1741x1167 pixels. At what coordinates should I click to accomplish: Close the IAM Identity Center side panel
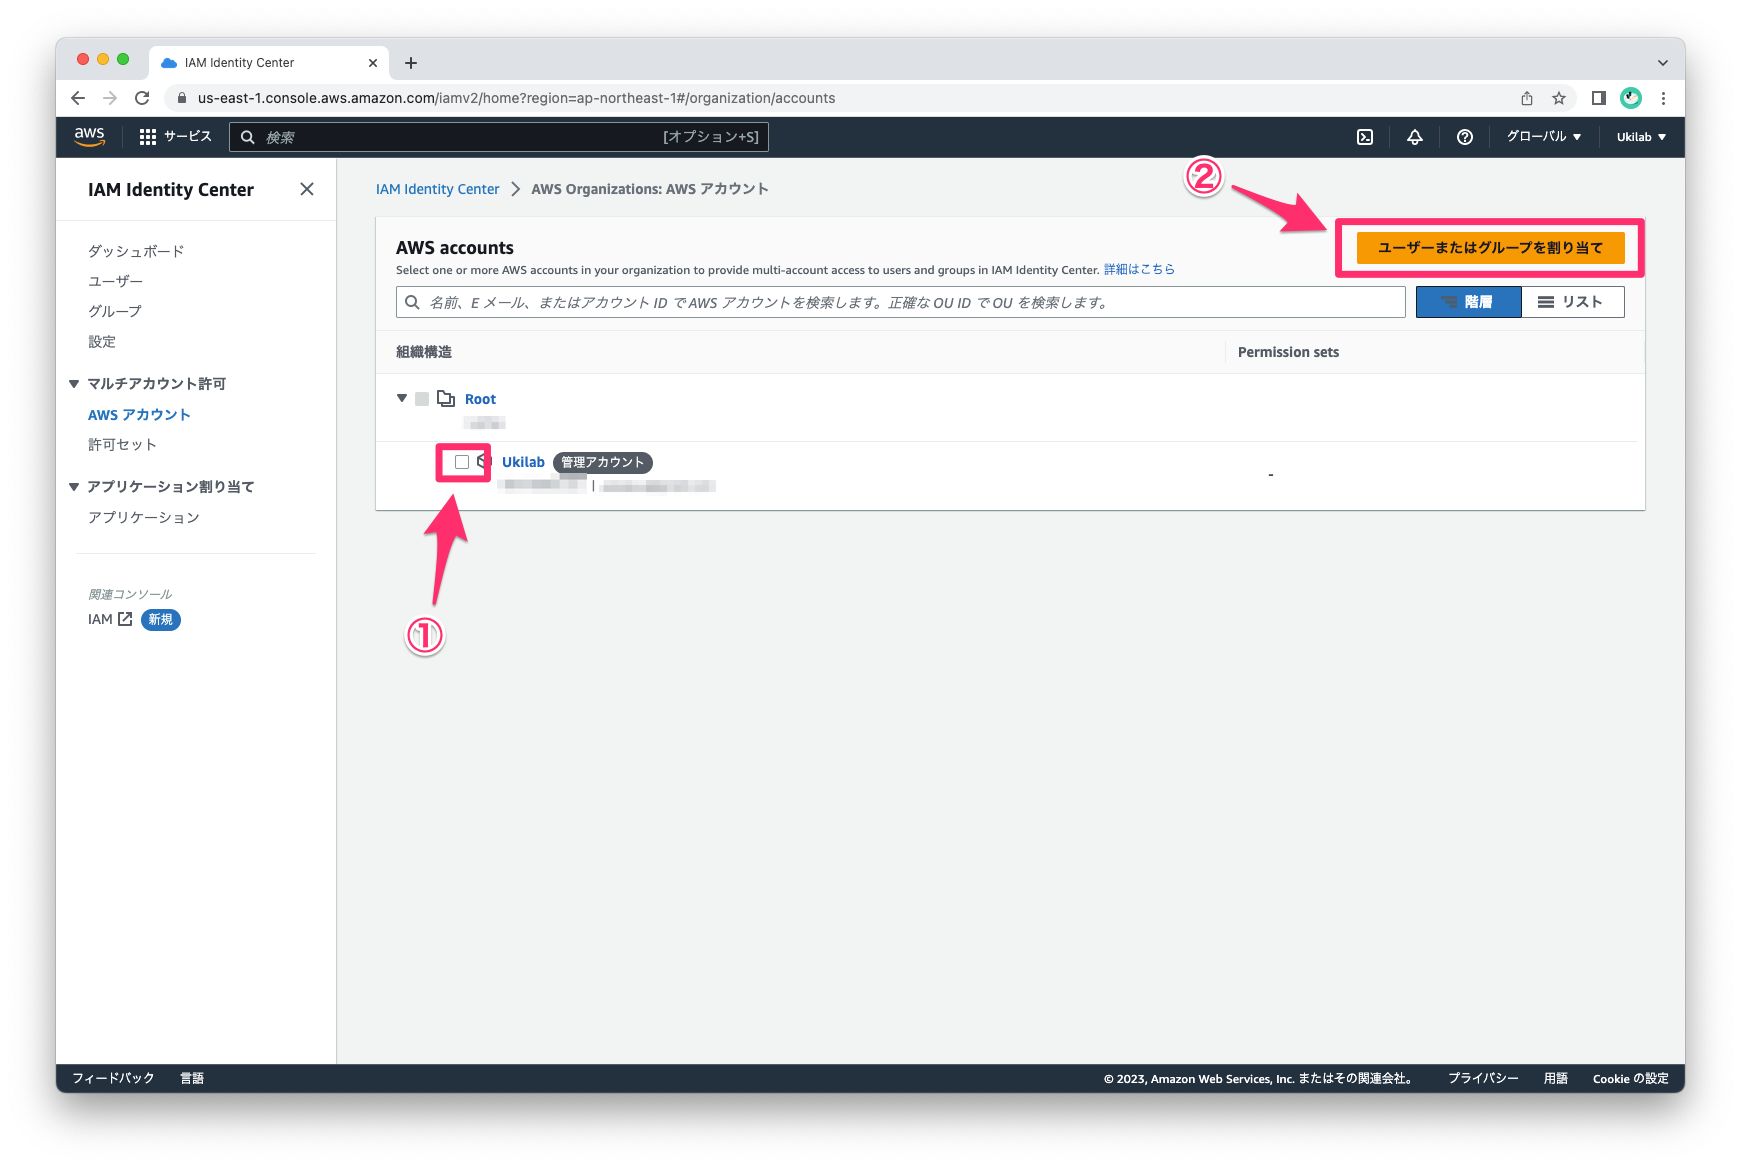tap(307, 189)
